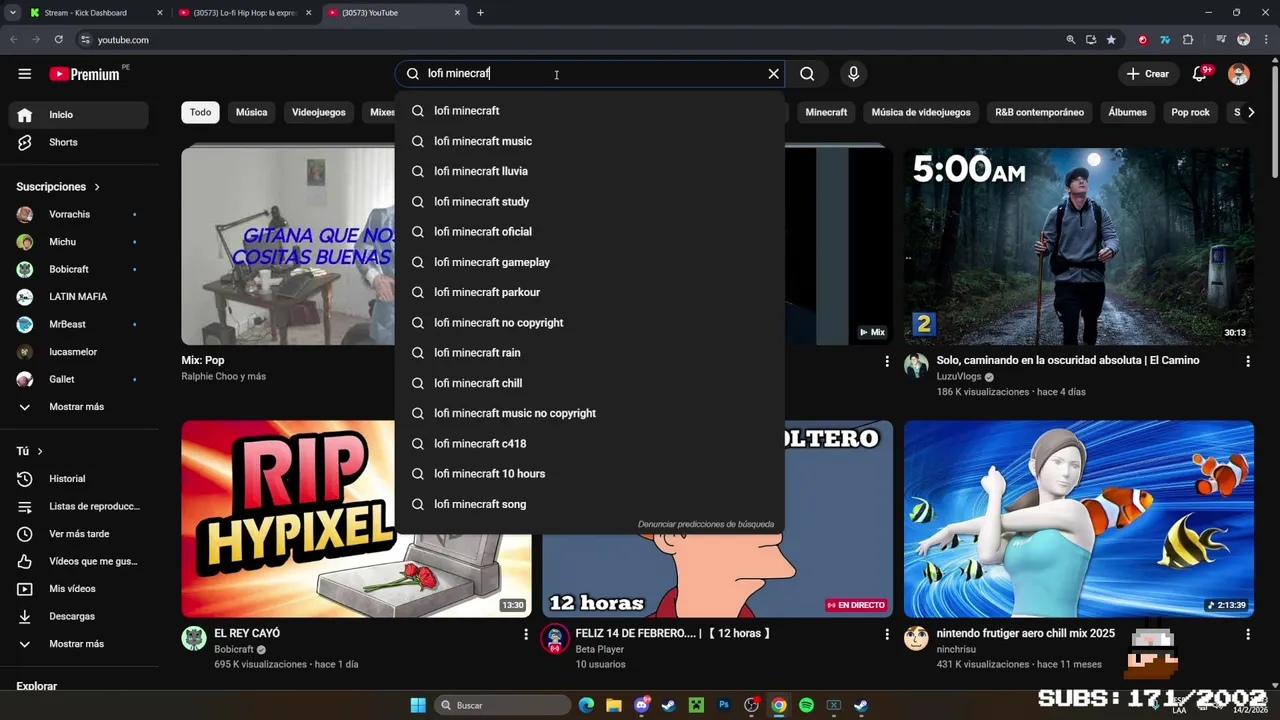This screenshot has height=720, width=1280.
Task: Open Vorrachis channel subscription
Action: click(x=78, y=214)
